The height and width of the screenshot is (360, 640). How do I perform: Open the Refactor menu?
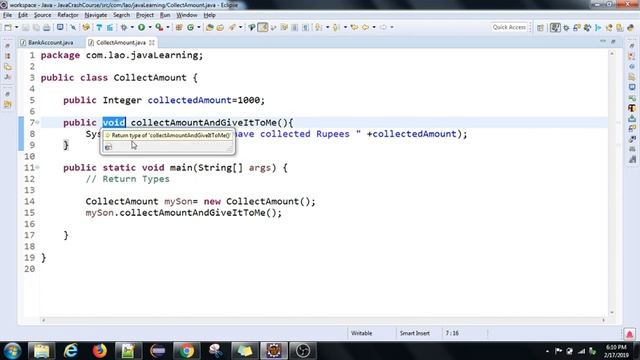click(x=68, y=15)
